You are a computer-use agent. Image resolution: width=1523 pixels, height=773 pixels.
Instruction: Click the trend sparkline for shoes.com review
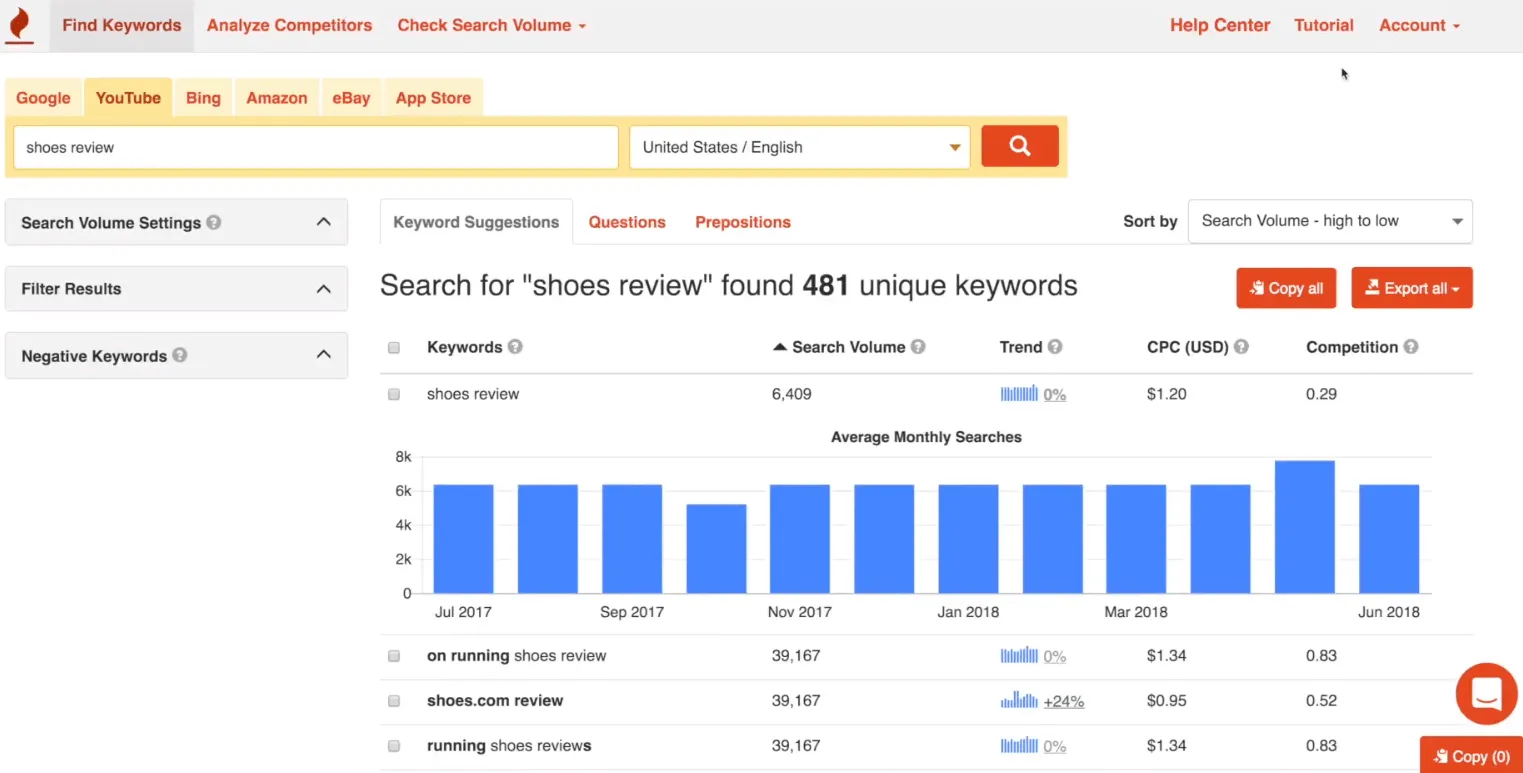point(1019,701)
